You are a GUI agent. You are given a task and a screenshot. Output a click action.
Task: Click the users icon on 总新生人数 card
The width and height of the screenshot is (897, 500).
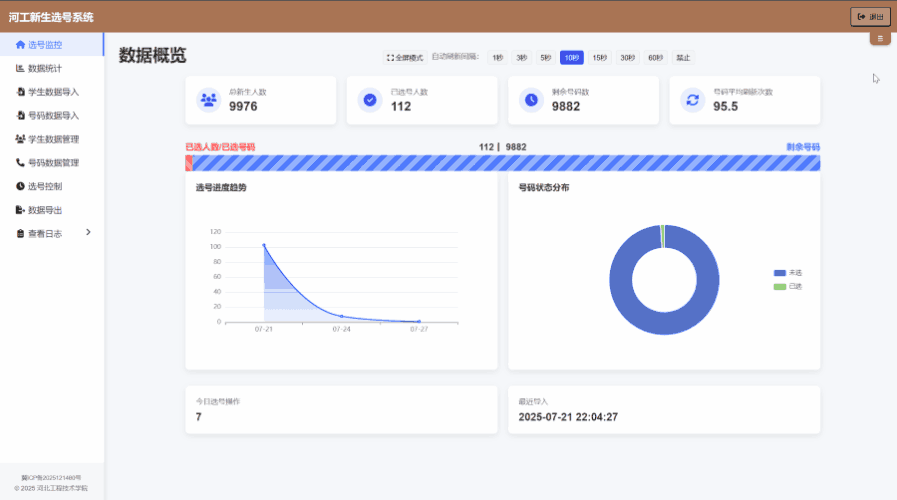point(208,100)
